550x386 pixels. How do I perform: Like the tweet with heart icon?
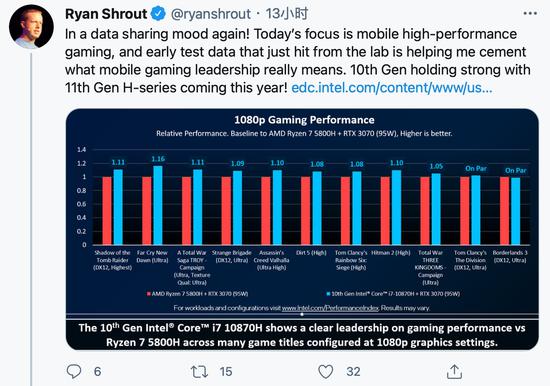tap(326, 372)
